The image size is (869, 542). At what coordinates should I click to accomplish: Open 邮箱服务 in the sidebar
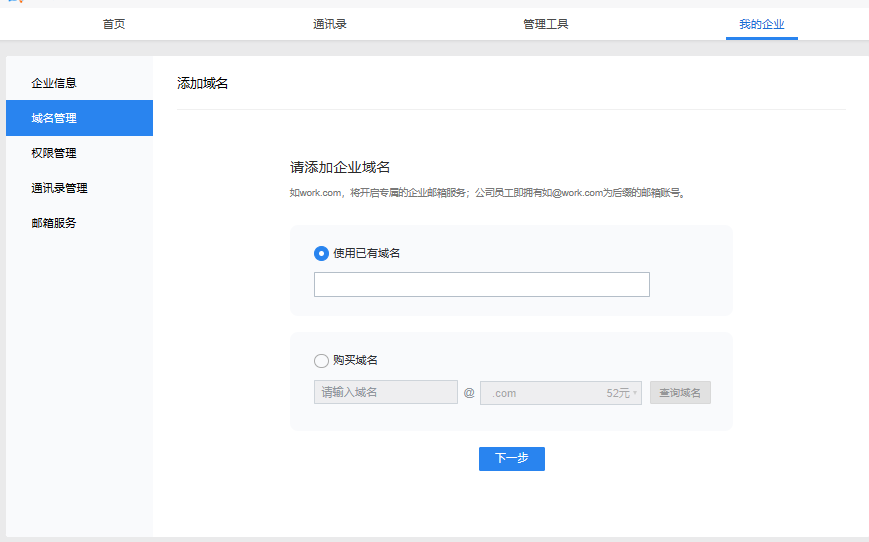(x=54, y=223)
